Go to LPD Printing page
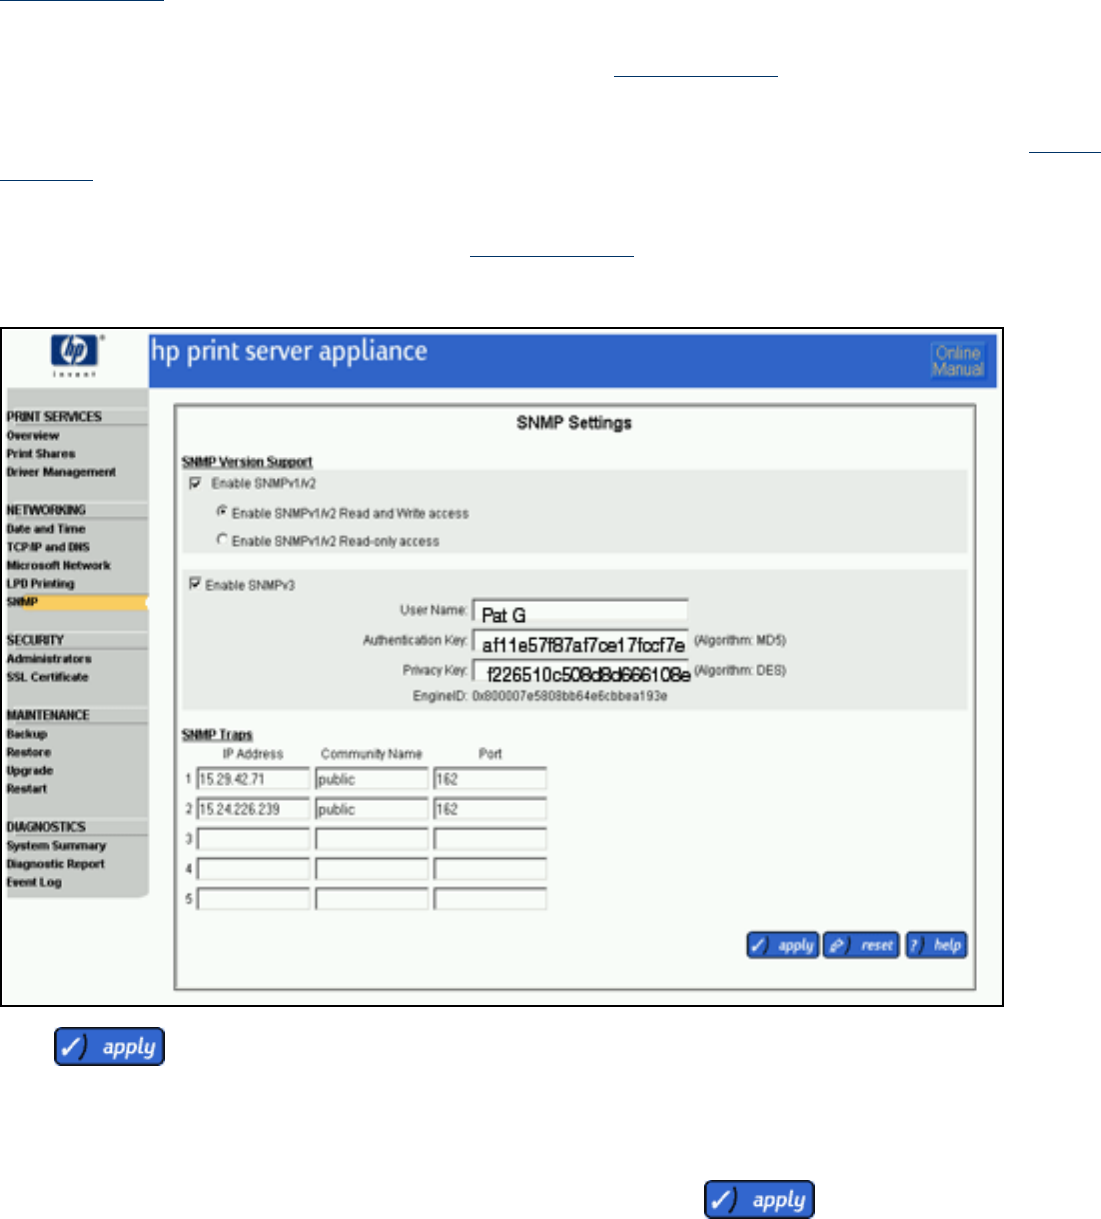 pyautogui.click(x=40, y=583)
